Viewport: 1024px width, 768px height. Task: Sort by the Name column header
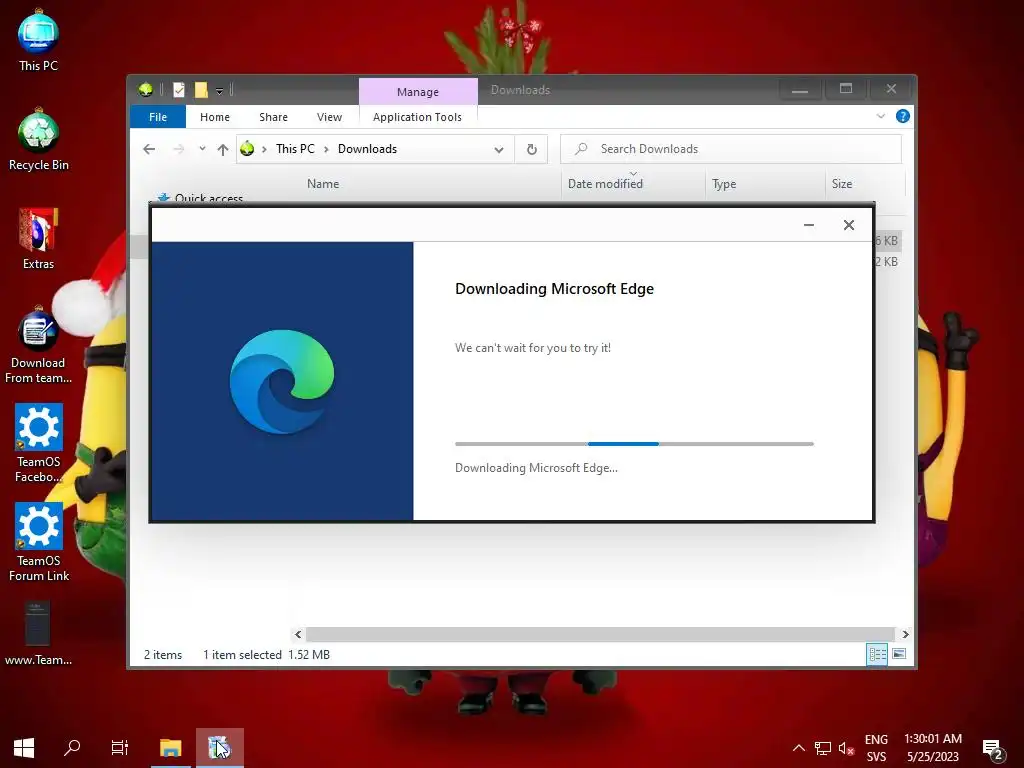[323, 184]
